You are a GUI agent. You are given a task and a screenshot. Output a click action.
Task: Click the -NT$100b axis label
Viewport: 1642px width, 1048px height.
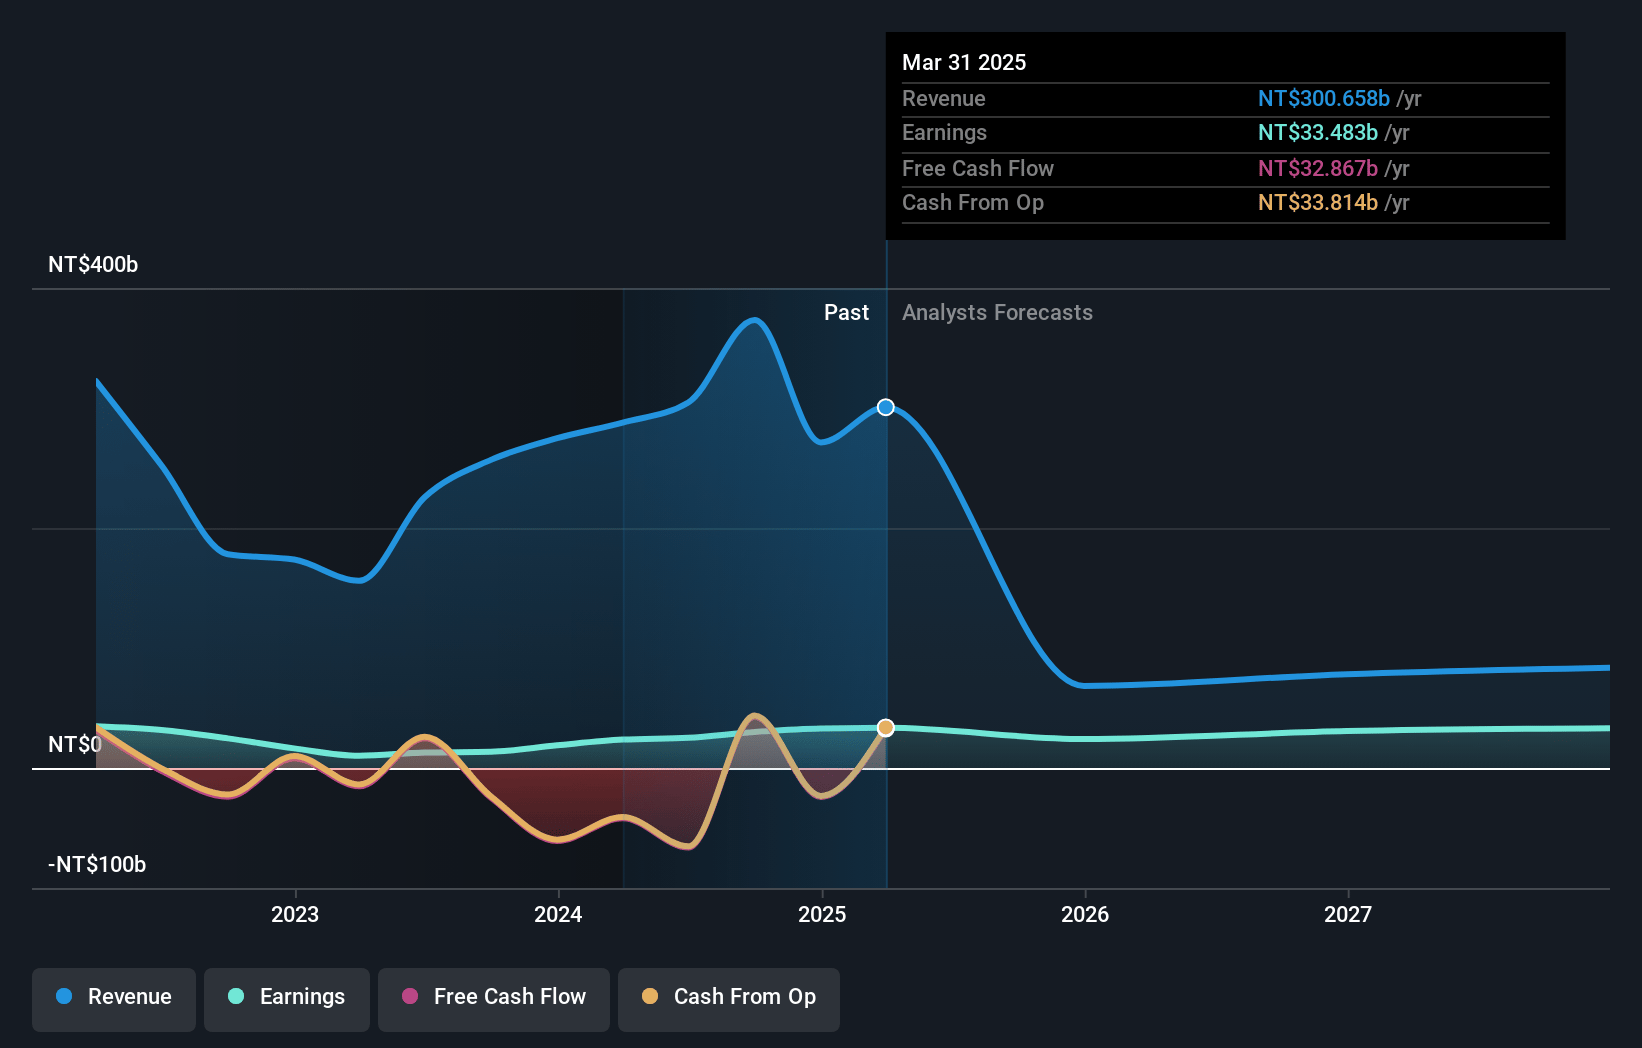[x=97, y=865]
